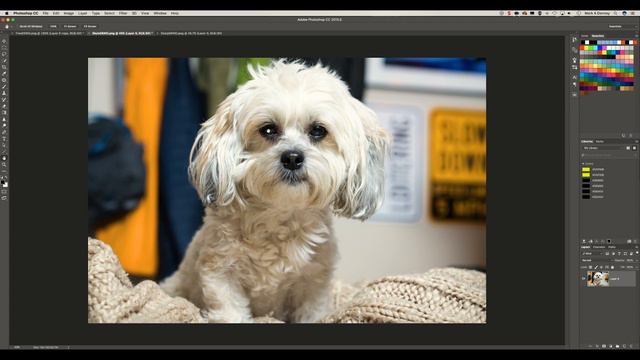Viewport: 640px width, 360px height.
Task: Switch to the first document tab
Action: (49, 33)
